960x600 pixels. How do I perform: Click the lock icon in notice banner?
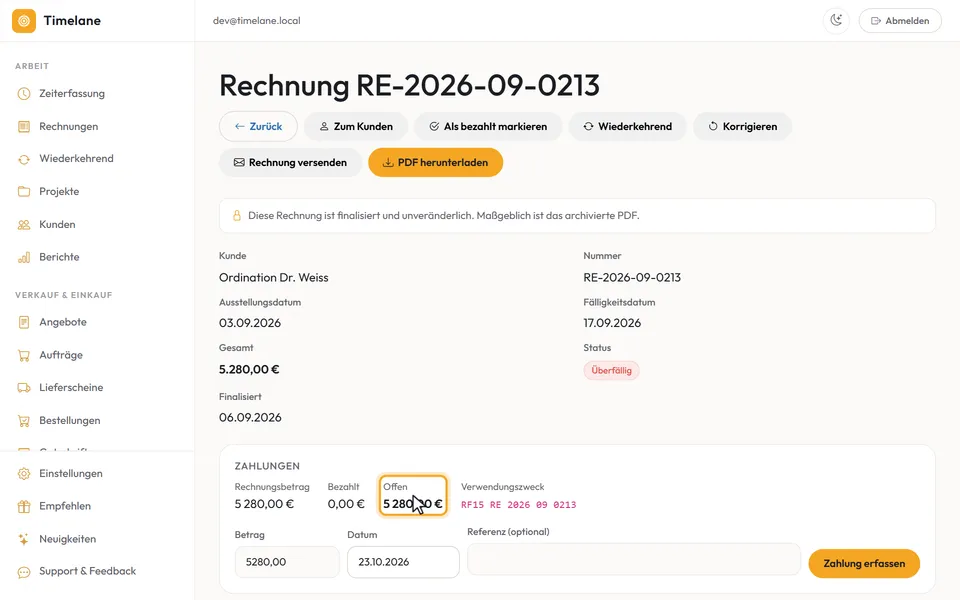(x=236, y=216)
